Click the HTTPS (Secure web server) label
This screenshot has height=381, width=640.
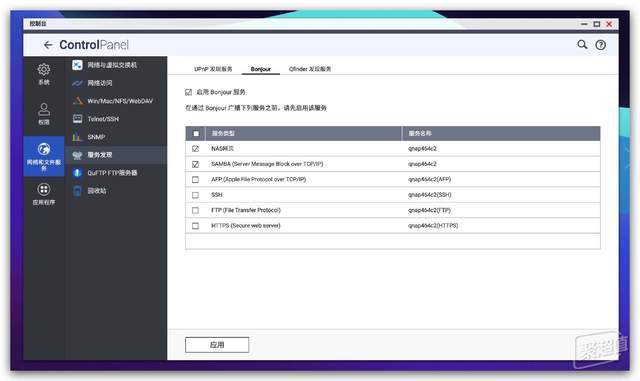[246, 225]
